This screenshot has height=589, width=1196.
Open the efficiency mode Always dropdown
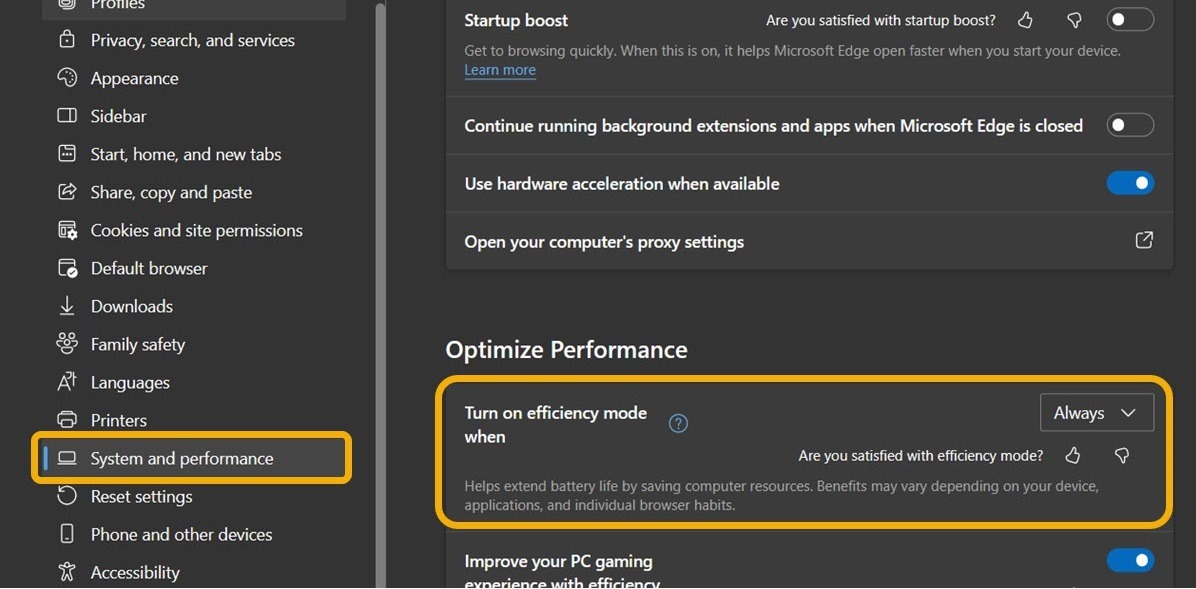tap(1096, 412)
